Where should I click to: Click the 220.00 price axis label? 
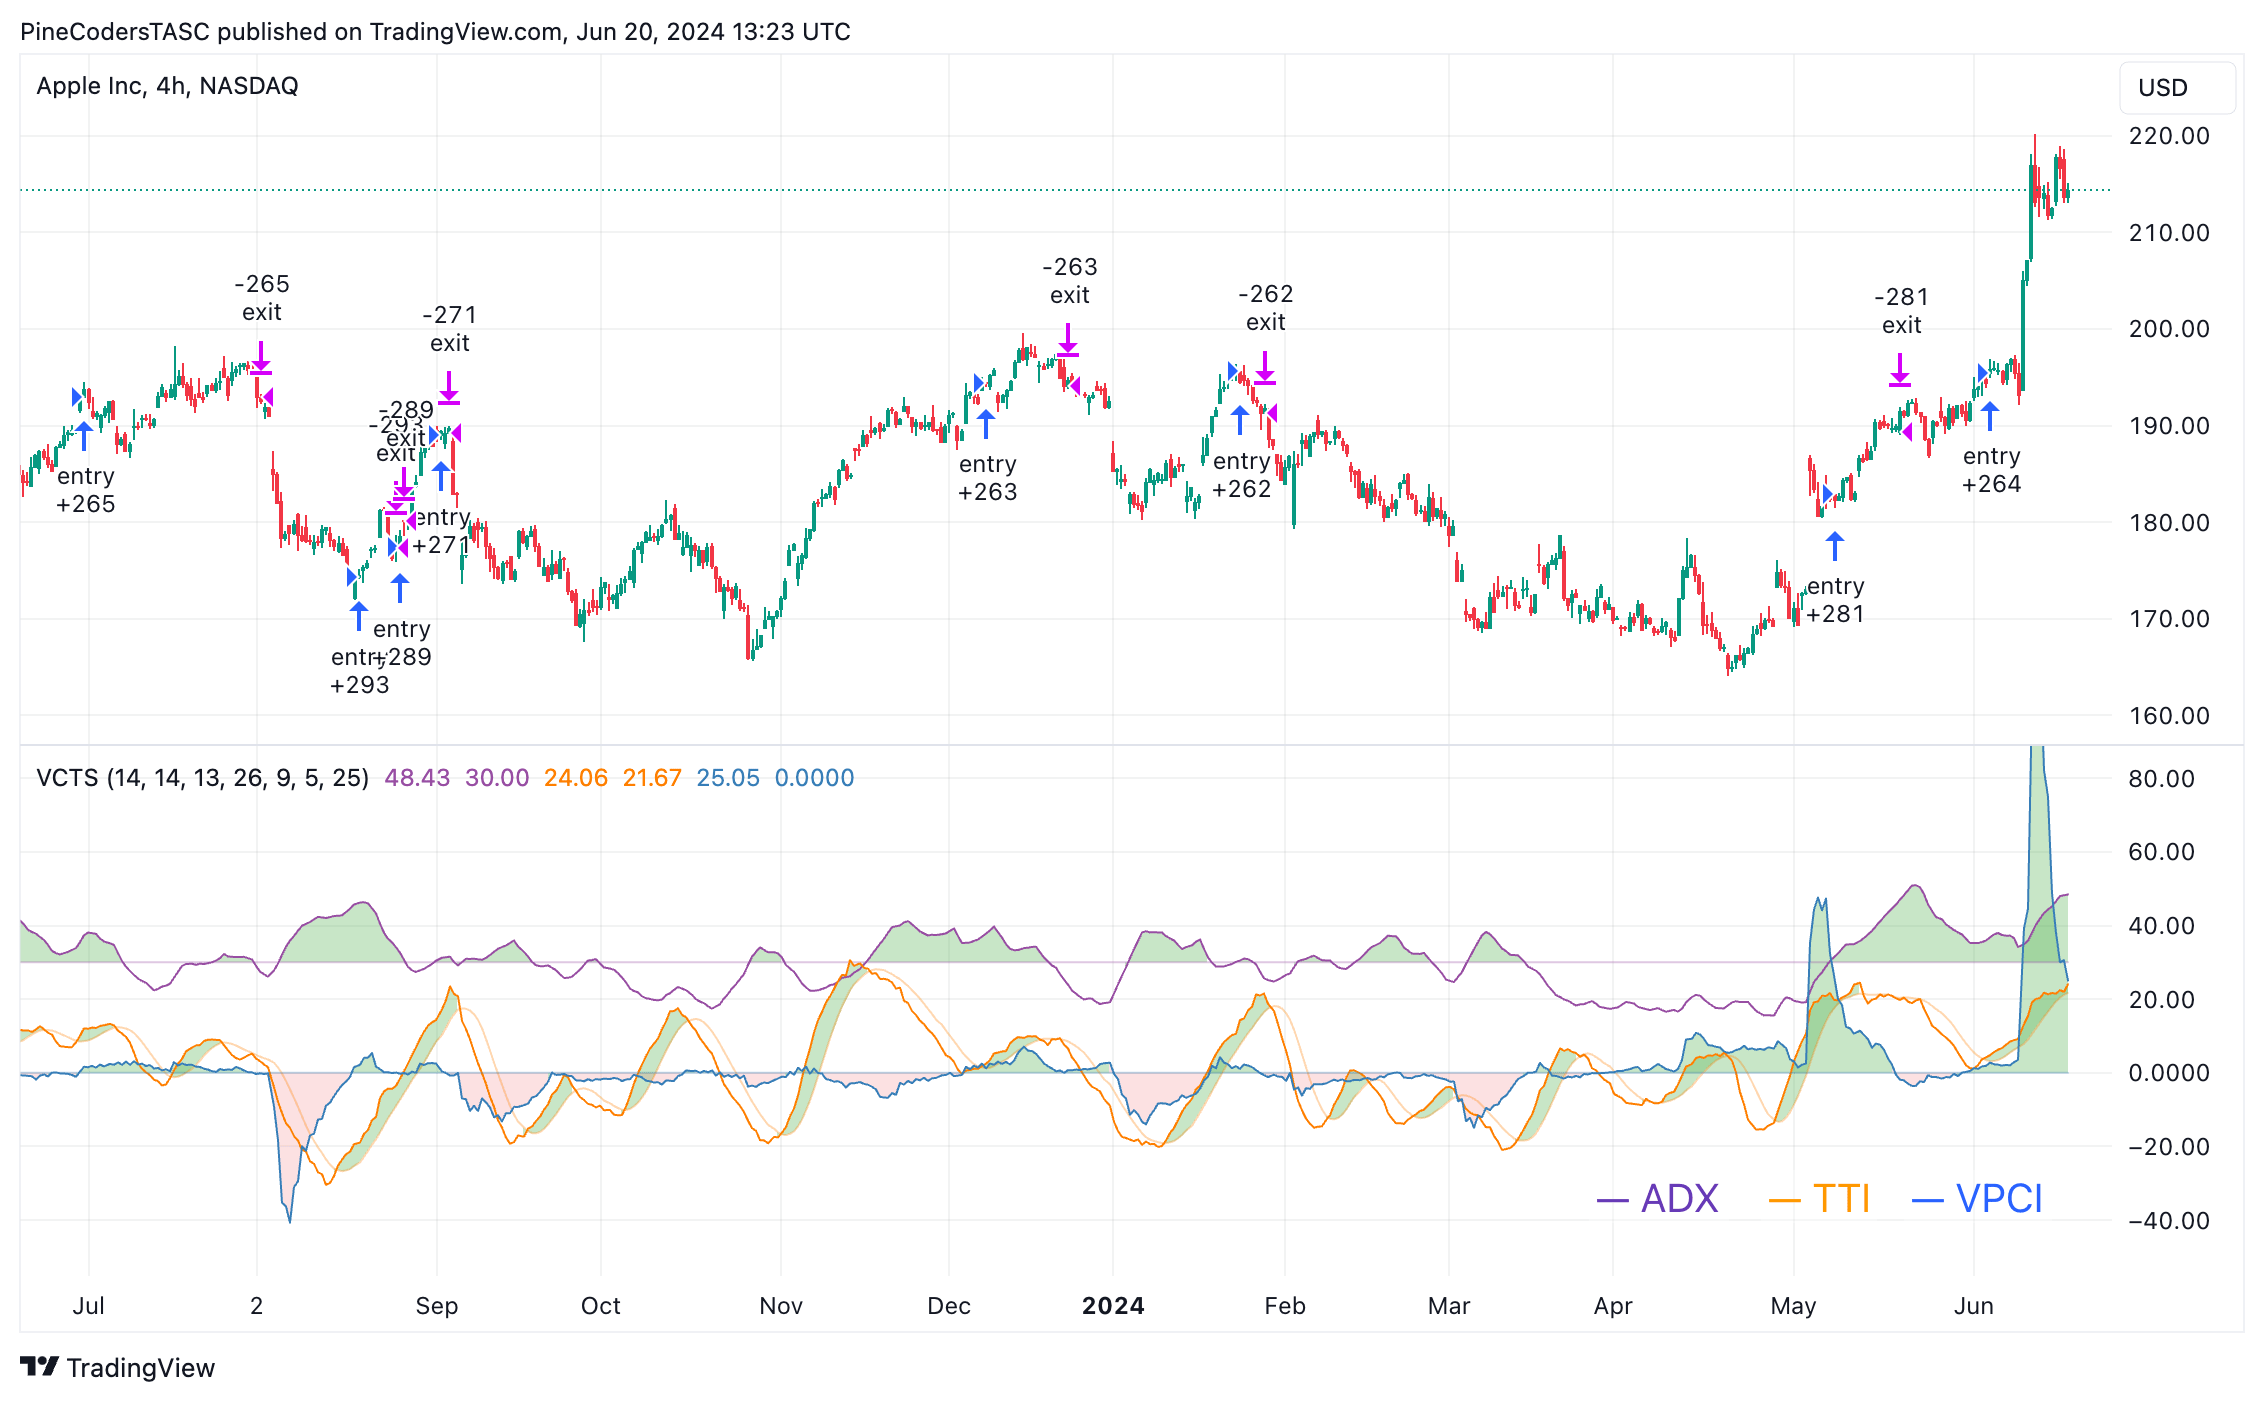pos(2169,136)
